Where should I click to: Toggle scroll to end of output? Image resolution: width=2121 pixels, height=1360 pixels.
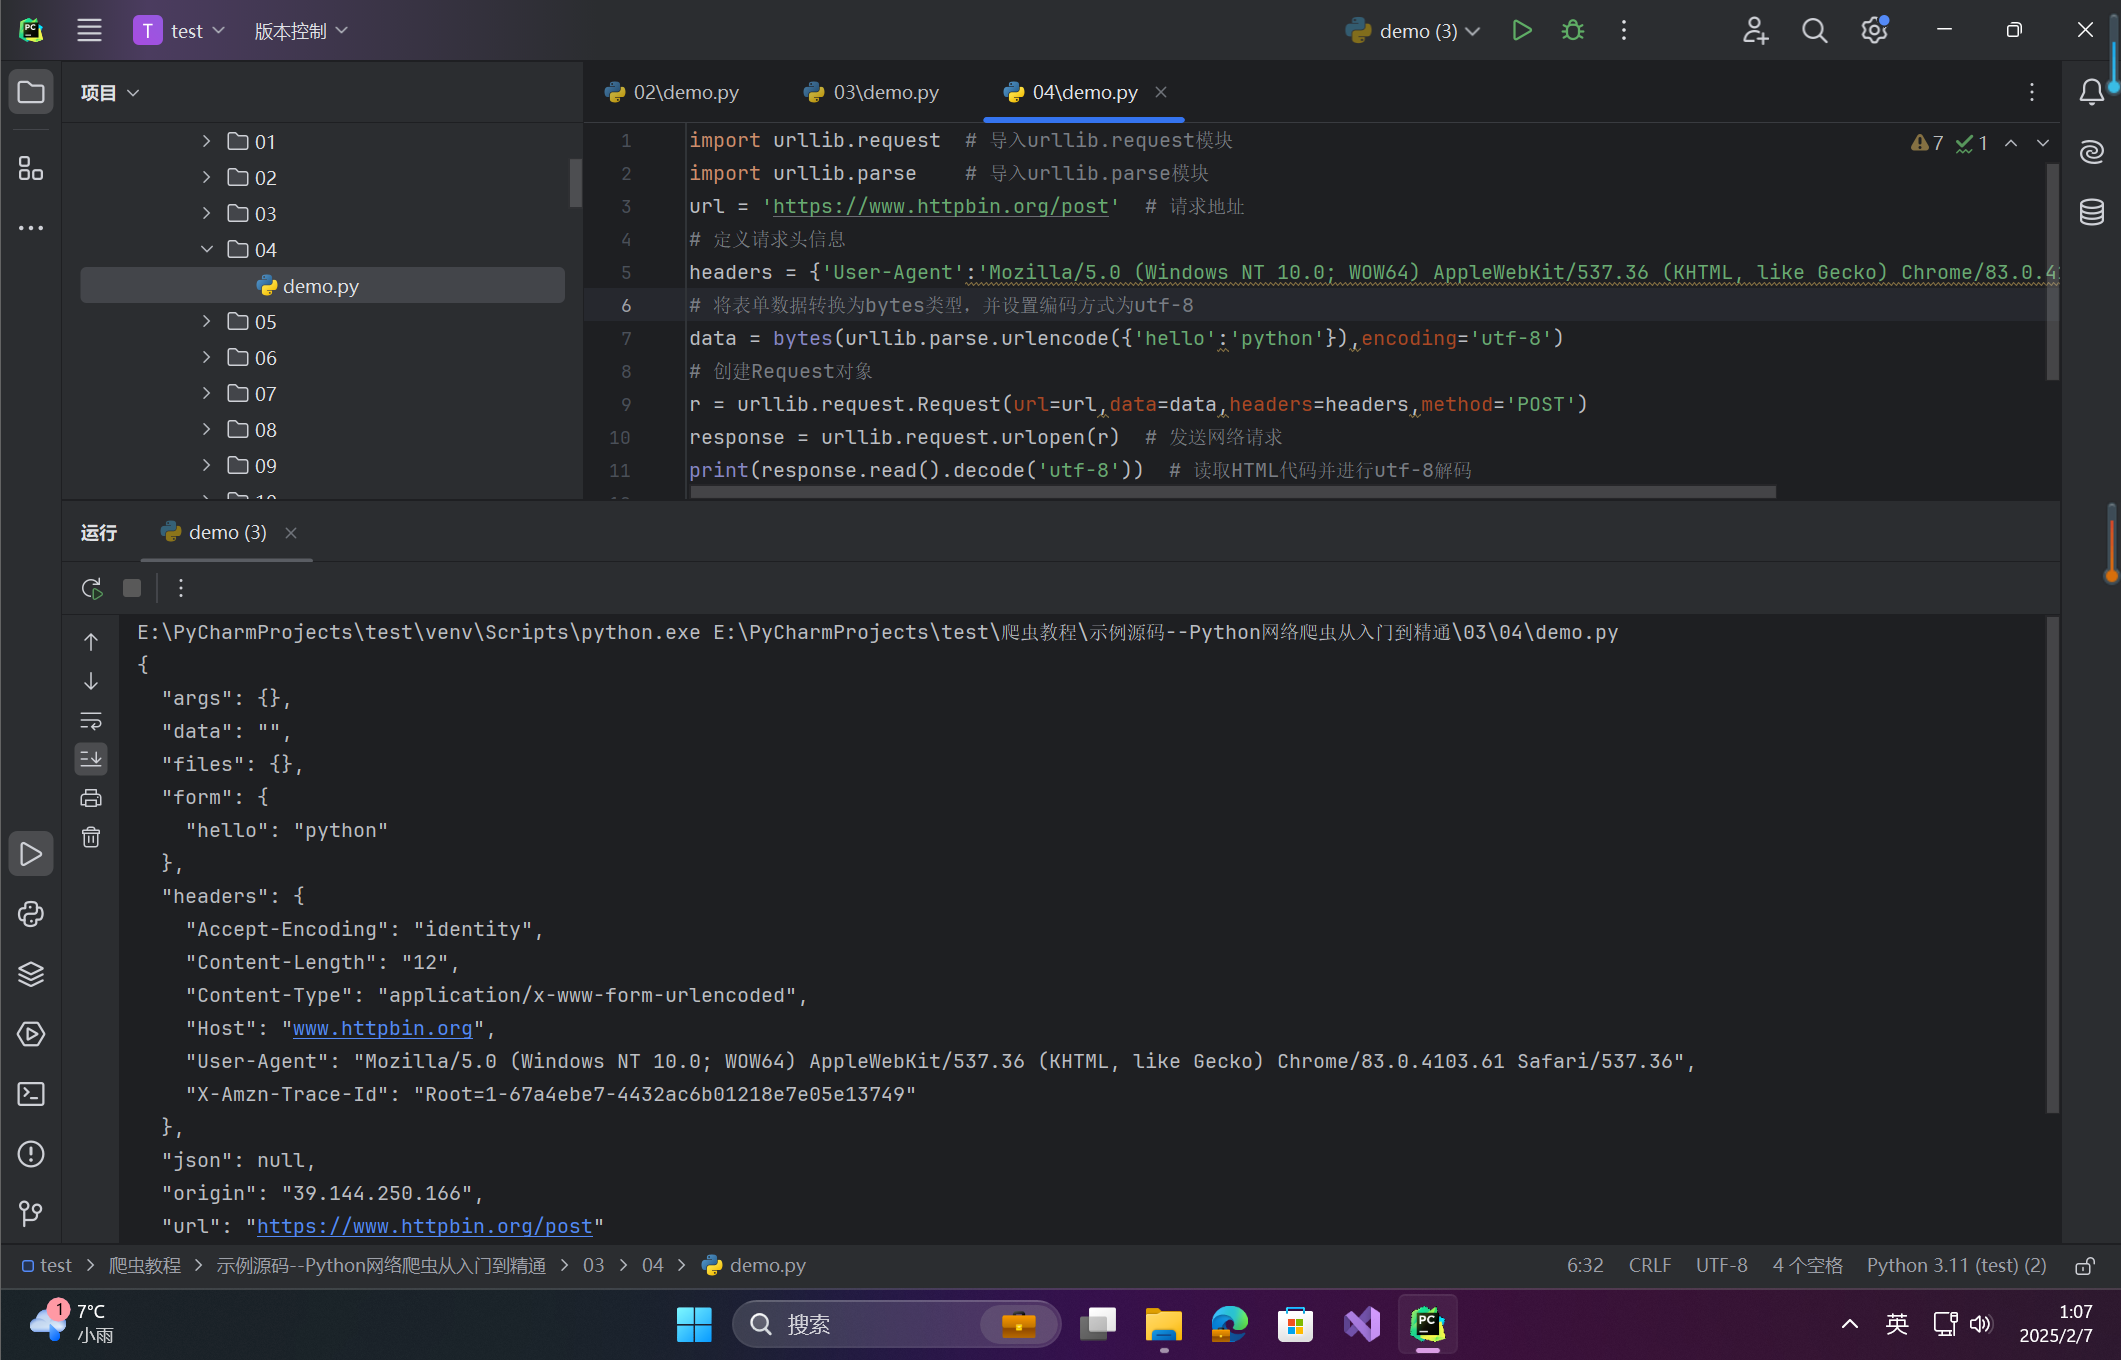point(91,759)
